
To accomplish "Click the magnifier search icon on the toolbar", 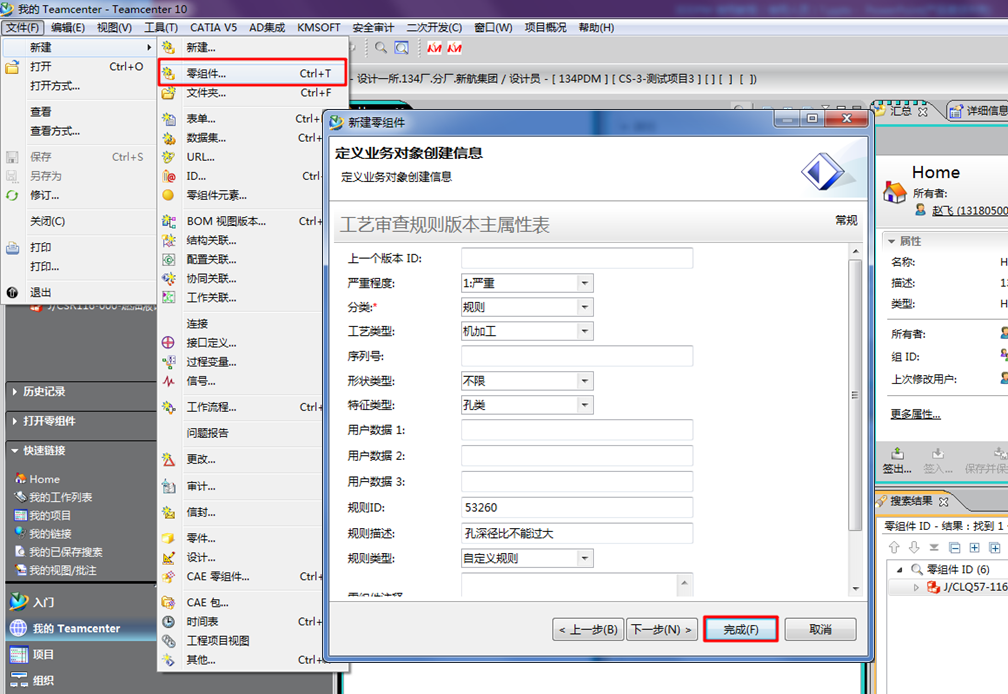I will (381, 46).
